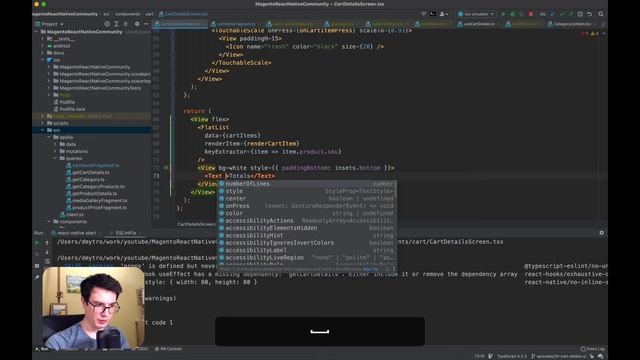
Task: Click the Run tool window rerun icon
Action: point(37,243)
